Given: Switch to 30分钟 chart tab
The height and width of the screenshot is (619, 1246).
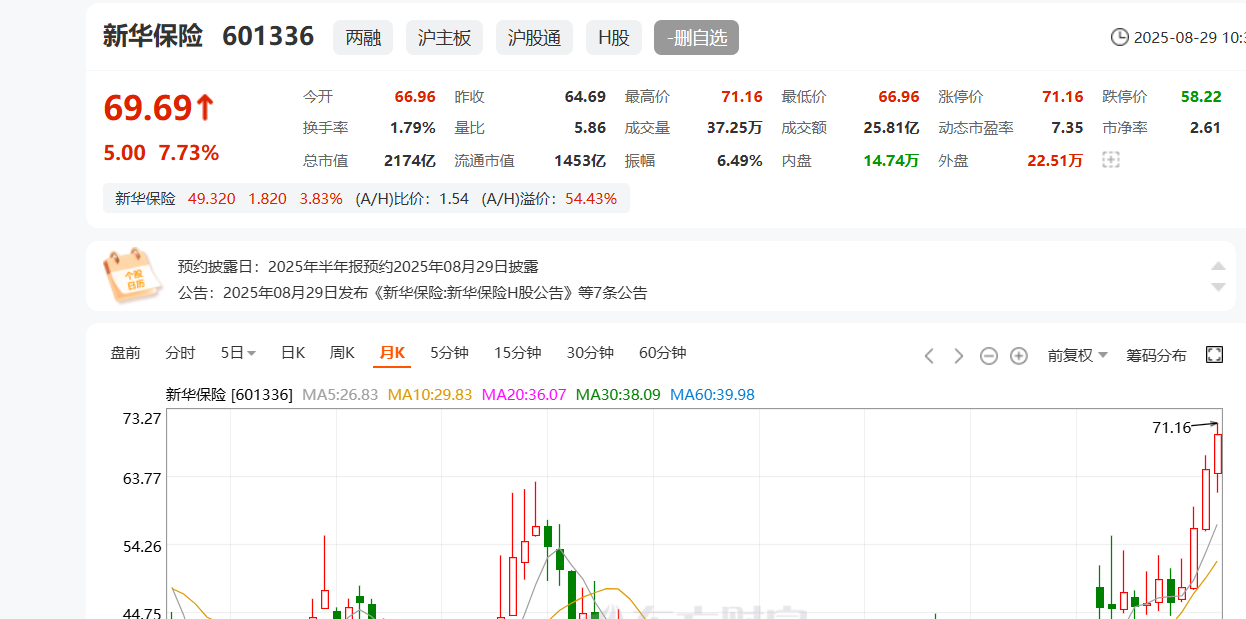Looking at the screenshot, I should [x=590, y=353].
